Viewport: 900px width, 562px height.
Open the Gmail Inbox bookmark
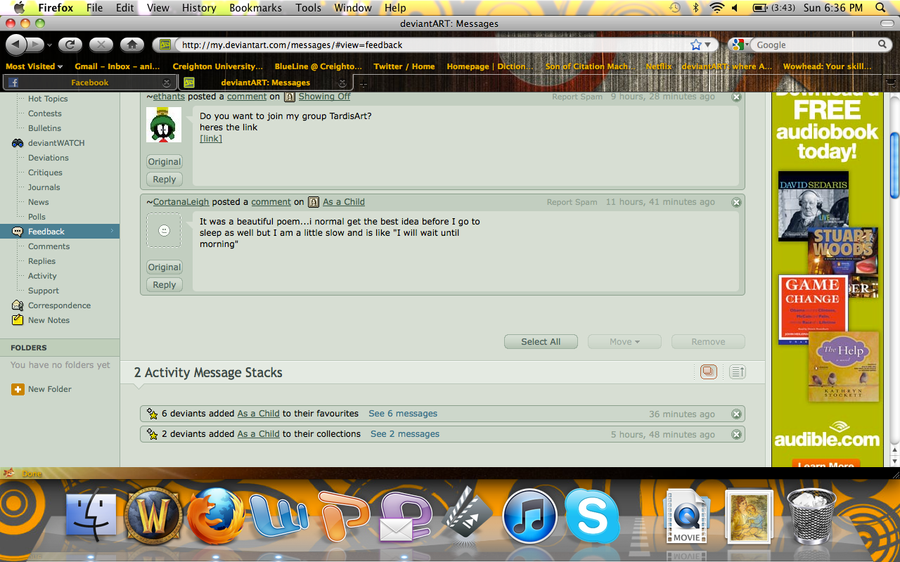click(x=117, y=67)
